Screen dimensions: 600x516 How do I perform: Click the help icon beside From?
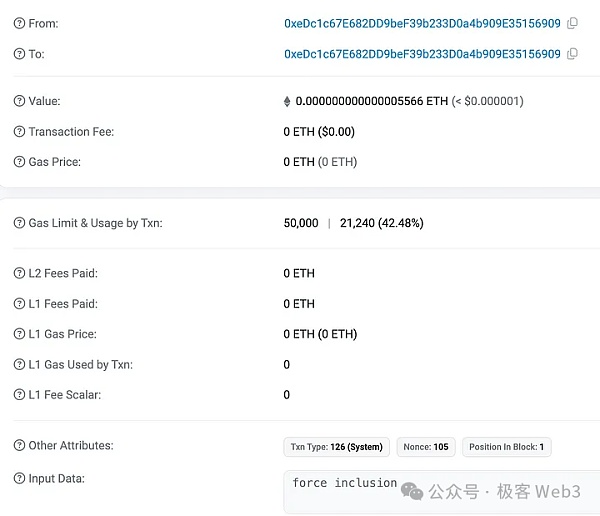tap(19, 23)
